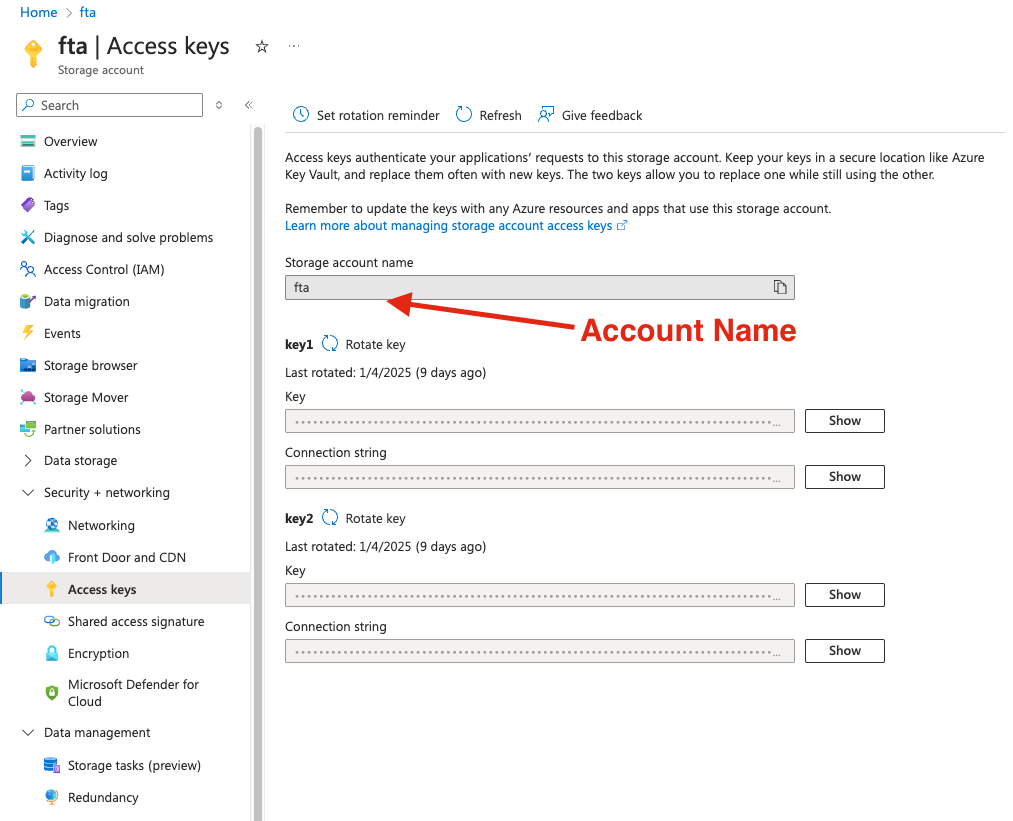Open Shared access signature page
This screenshot has height=821, width=1013.
click(x=136, y=621)
